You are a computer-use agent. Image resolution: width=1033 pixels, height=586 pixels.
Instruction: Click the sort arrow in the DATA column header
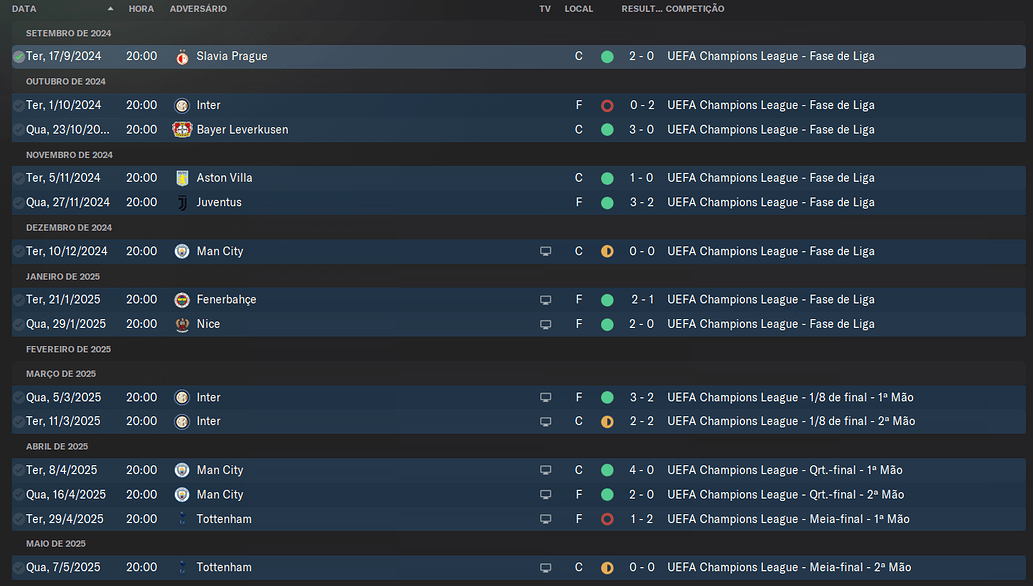tap(110, 9)
